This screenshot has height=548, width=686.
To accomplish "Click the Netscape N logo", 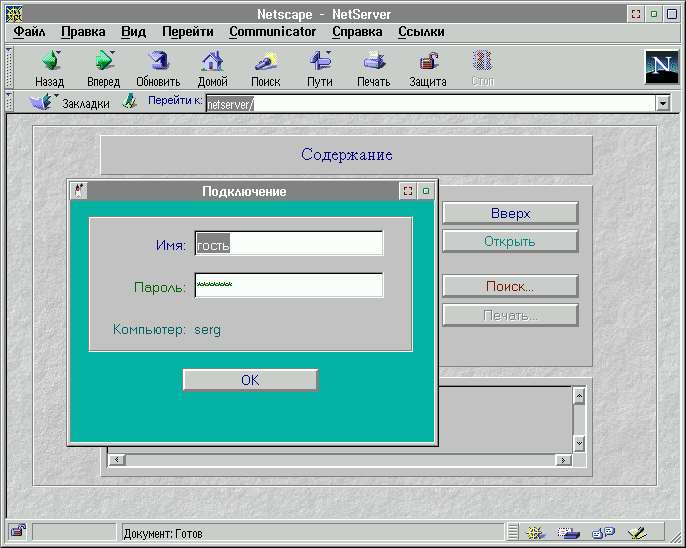I will [x=661, y=67].
